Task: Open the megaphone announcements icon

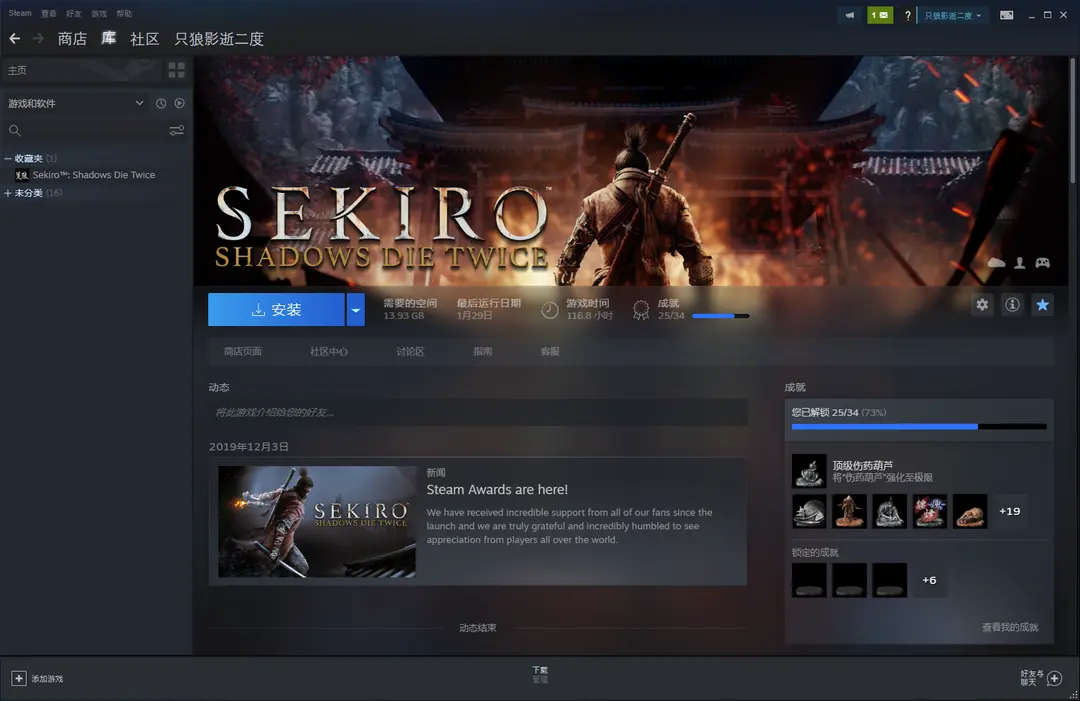Action: coord(850,15)
